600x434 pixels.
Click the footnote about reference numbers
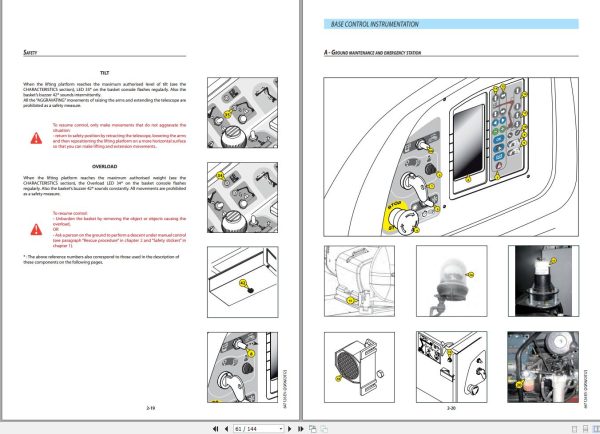click(101, 259)
